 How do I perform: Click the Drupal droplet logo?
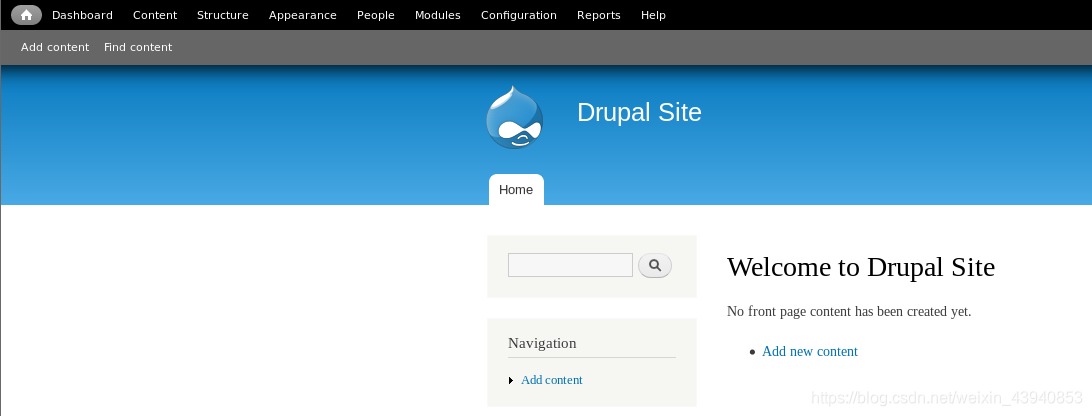point(515,117)
